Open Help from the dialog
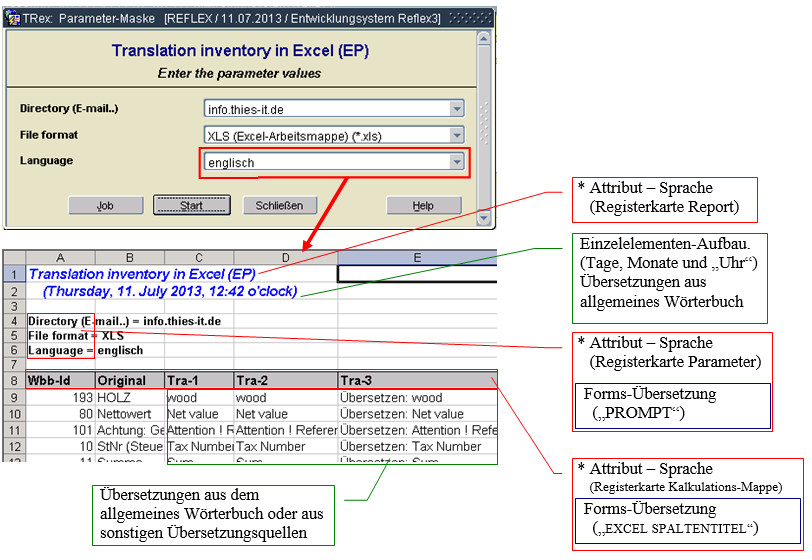This screenshot has height=560, width=812. click(x=423, y=206)
